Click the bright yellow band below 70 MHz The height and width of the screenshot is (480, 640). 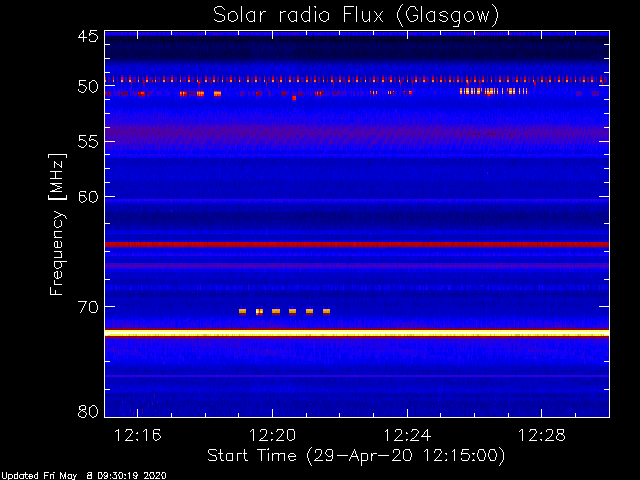pyautogui.click(x=357, y=333)
